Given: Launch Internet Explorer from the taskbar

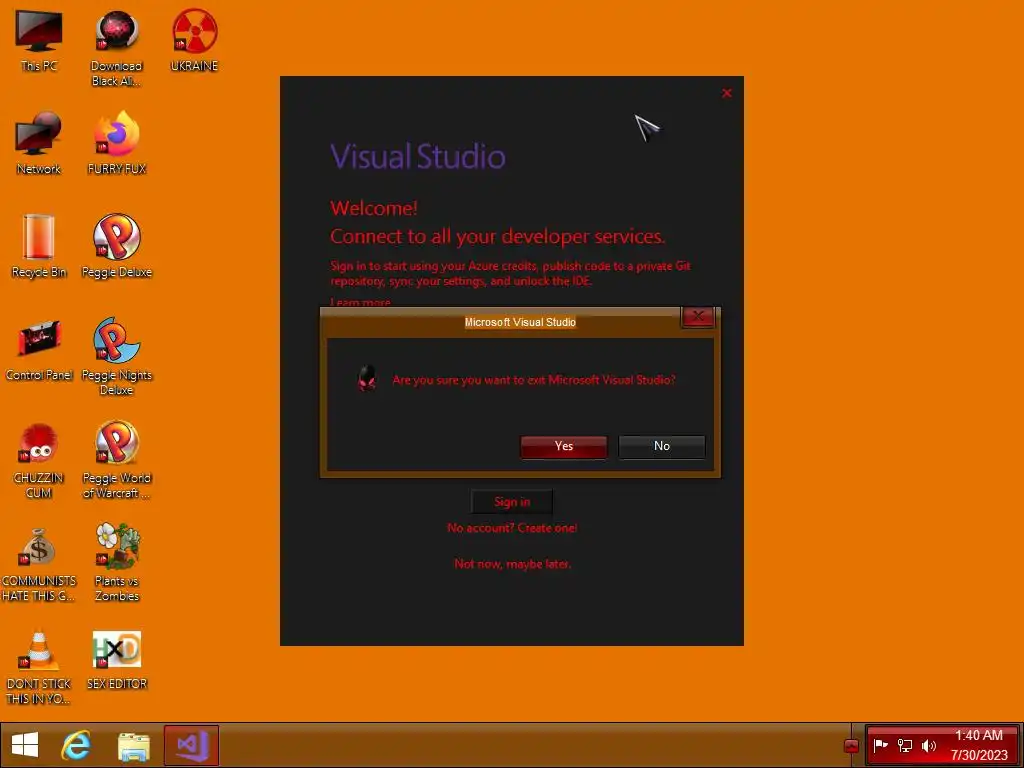Looking at the screenshot, I should [x=76, y=745].
